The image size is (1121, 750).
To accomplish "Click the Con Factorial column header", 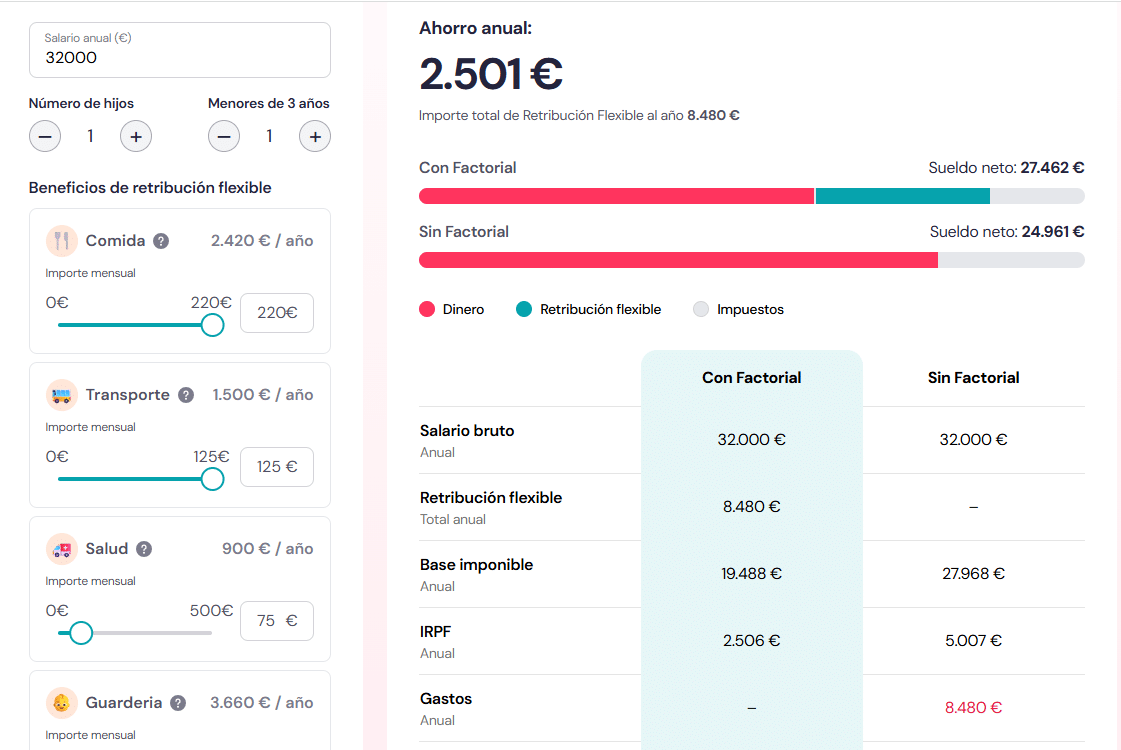I will tap(751, 378).
